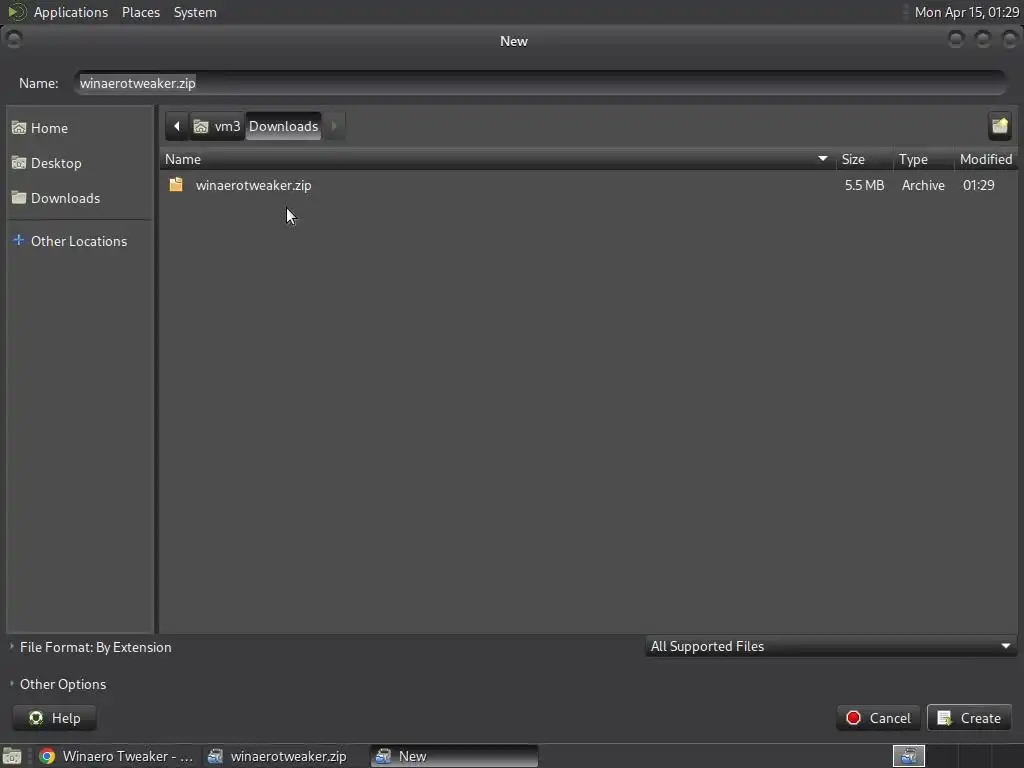Click the forward arrow in path bar

click(334, 126)
